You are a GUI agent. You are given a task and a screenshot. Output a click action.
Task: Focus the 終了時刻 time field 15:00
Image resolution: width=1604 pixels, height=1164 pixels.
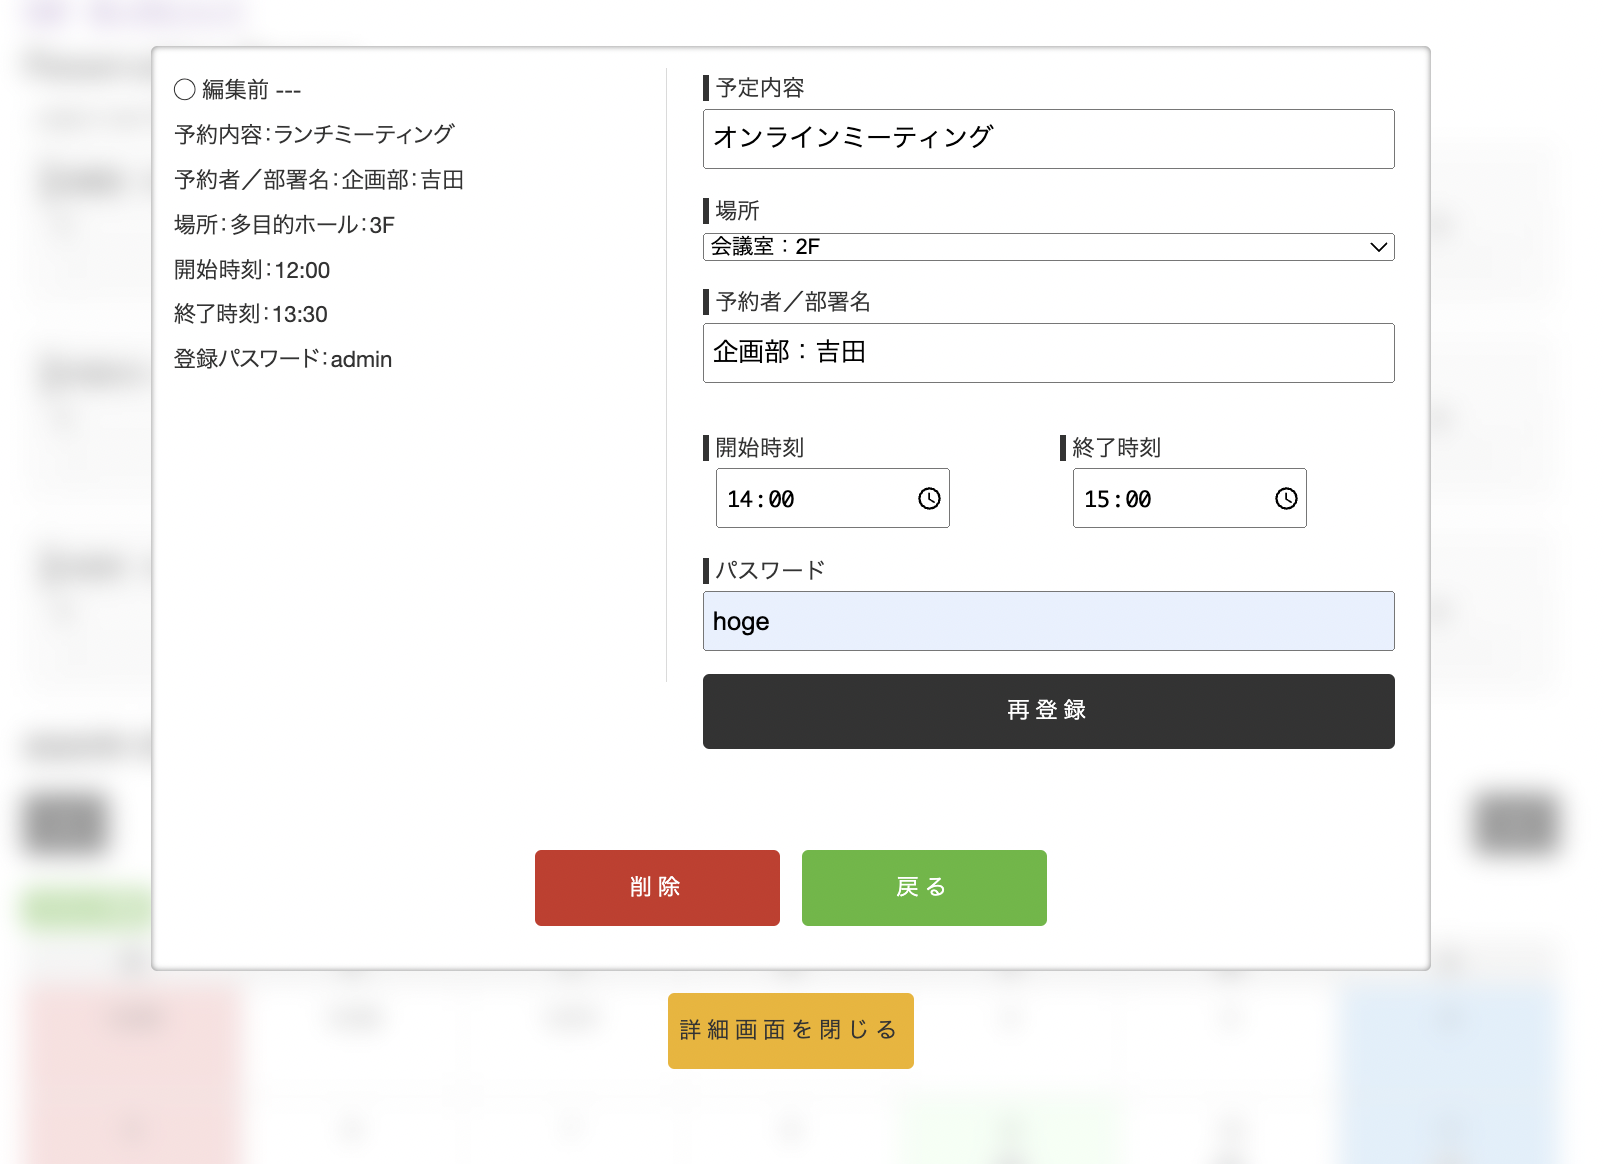click(1189, 498)
